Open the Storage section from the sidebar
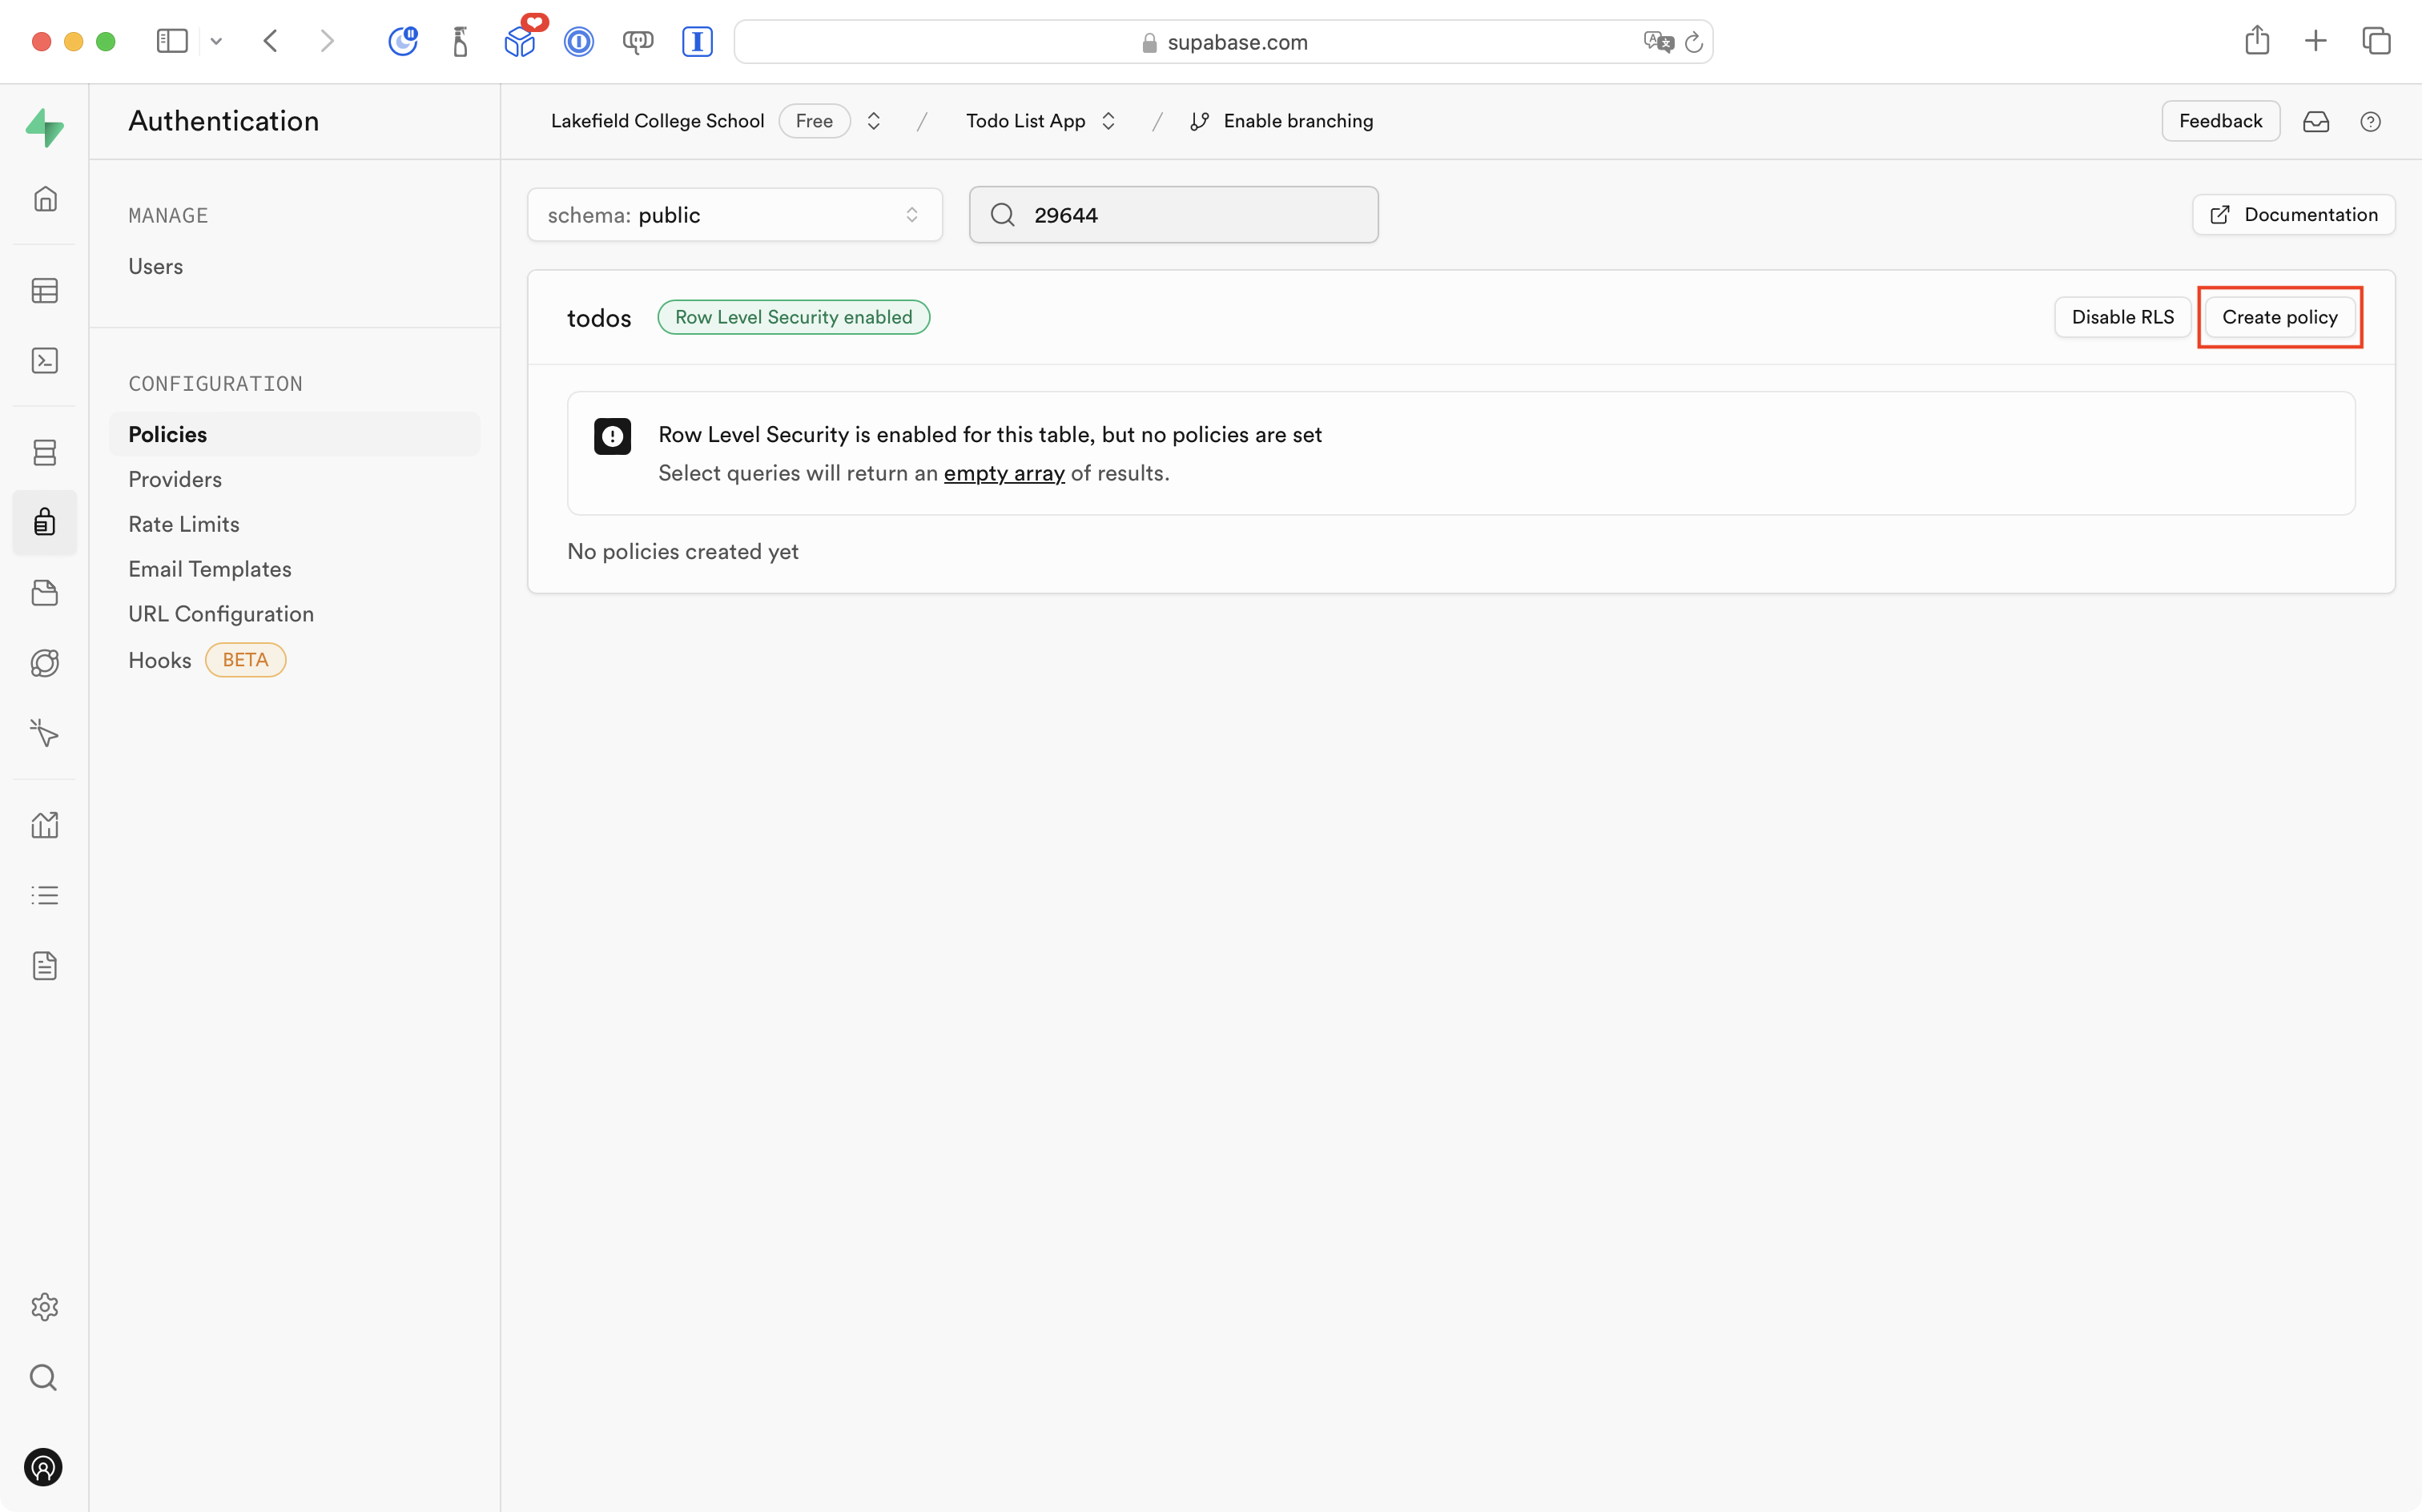 click(45, 592)
